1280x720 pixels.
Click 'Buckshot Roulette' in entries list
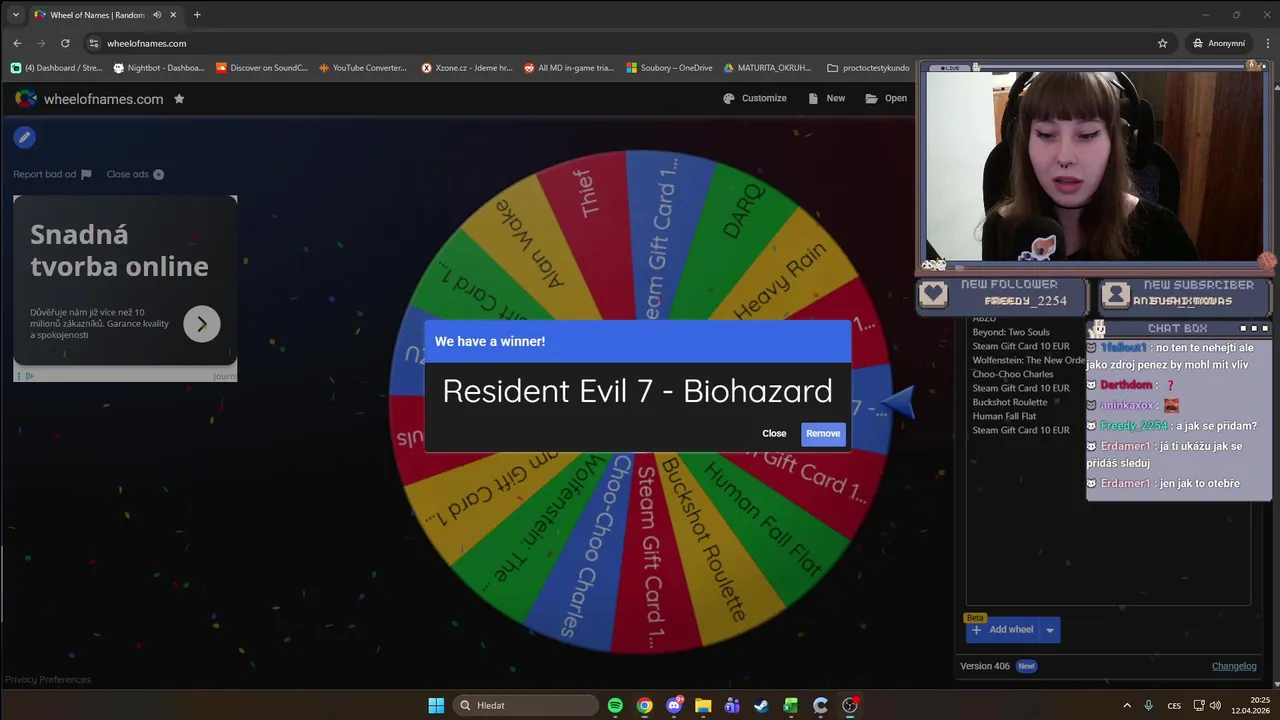[1010, 402]
